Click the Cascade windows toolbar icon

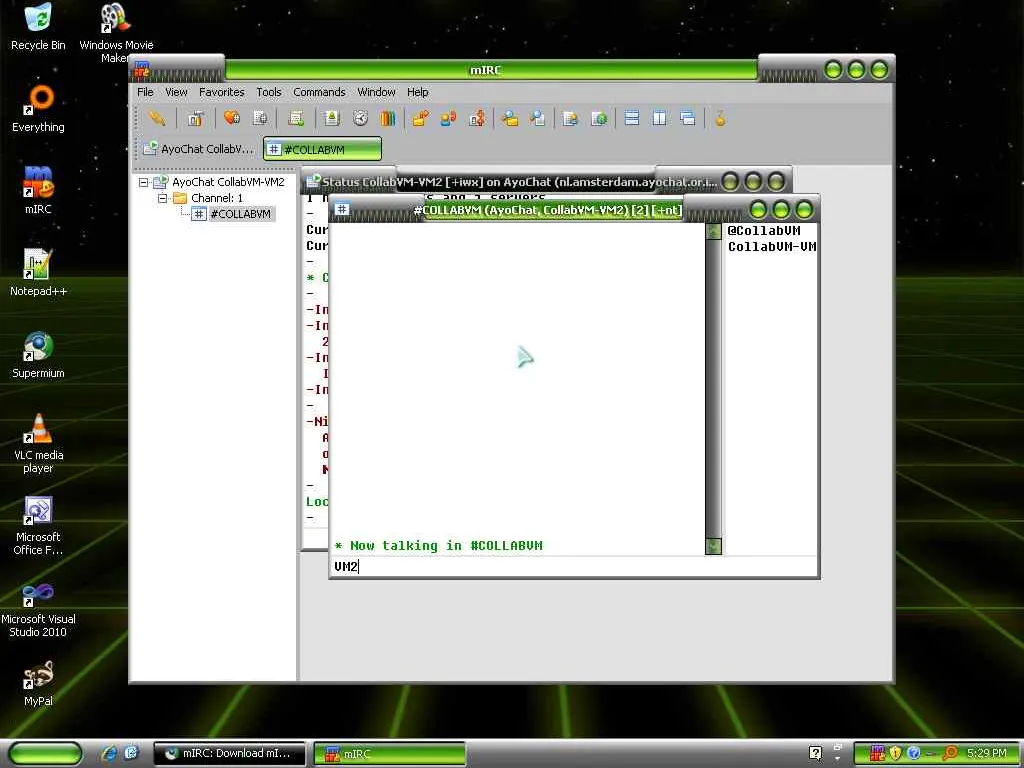coord(688,118)
